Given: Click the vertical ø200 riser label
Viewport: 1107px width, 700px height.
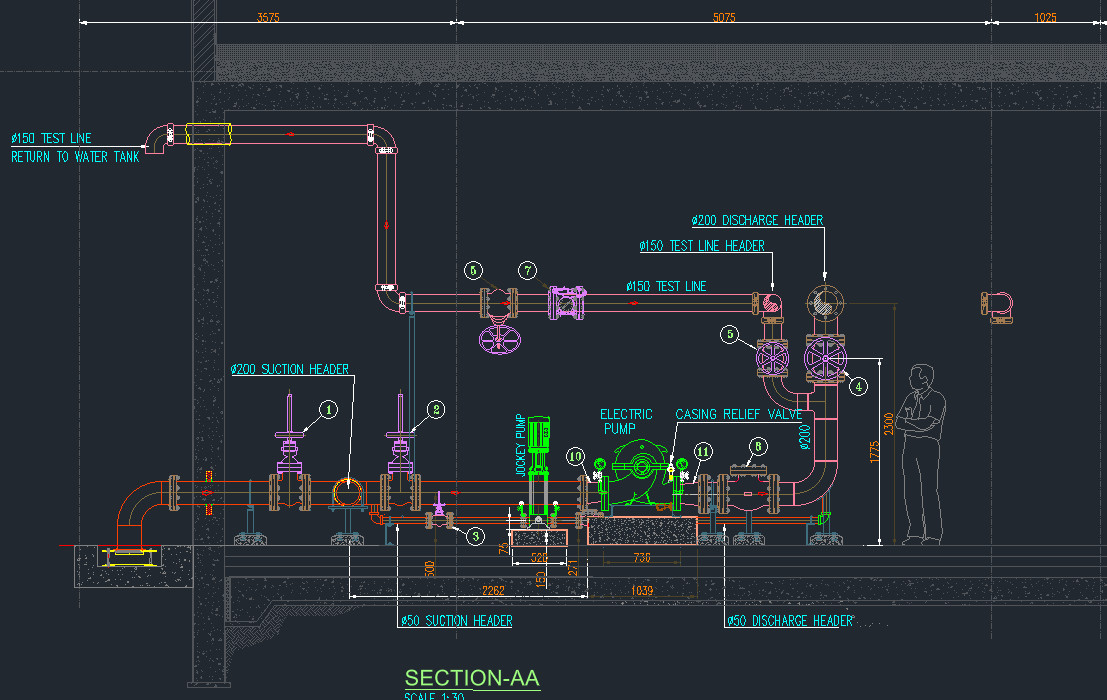Looking at the screenshot, I should point(805,437).
